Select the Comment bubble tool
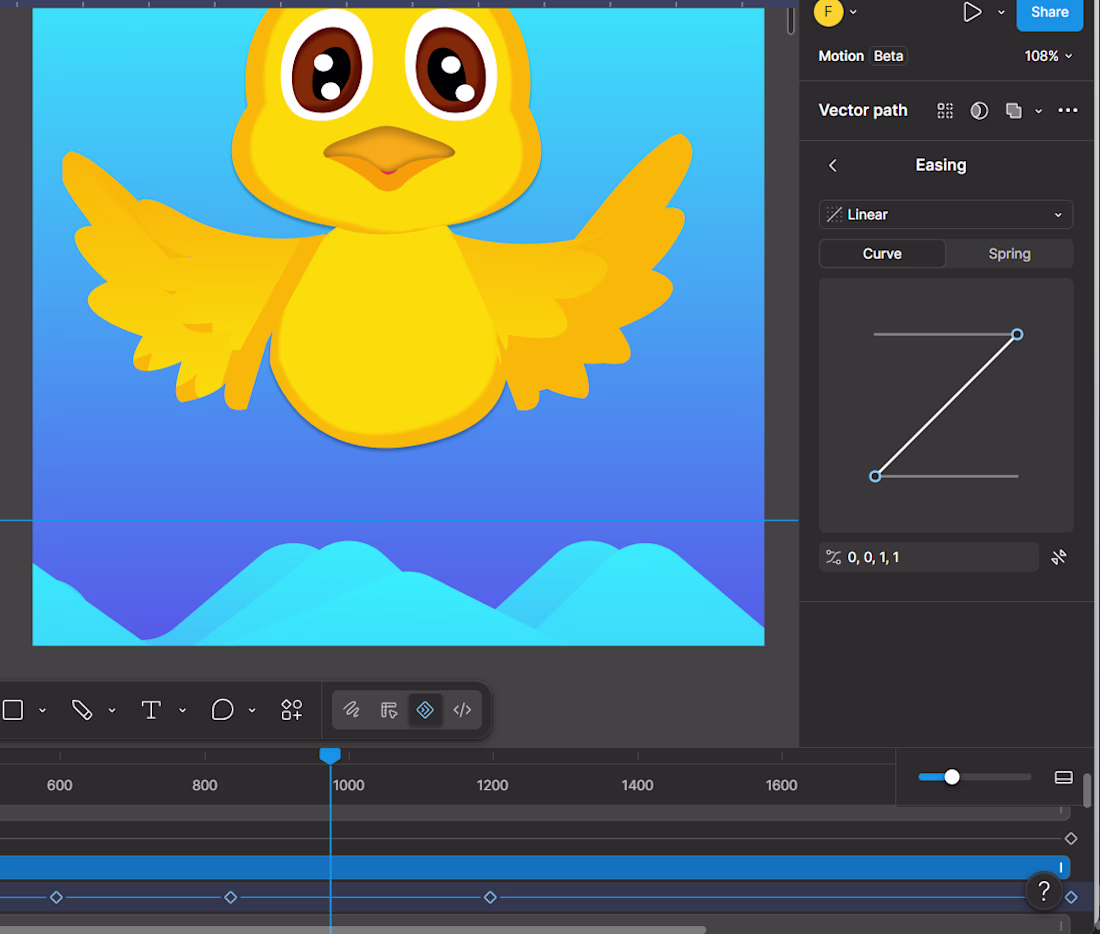The image size is (1100, 934). (222, 710)
